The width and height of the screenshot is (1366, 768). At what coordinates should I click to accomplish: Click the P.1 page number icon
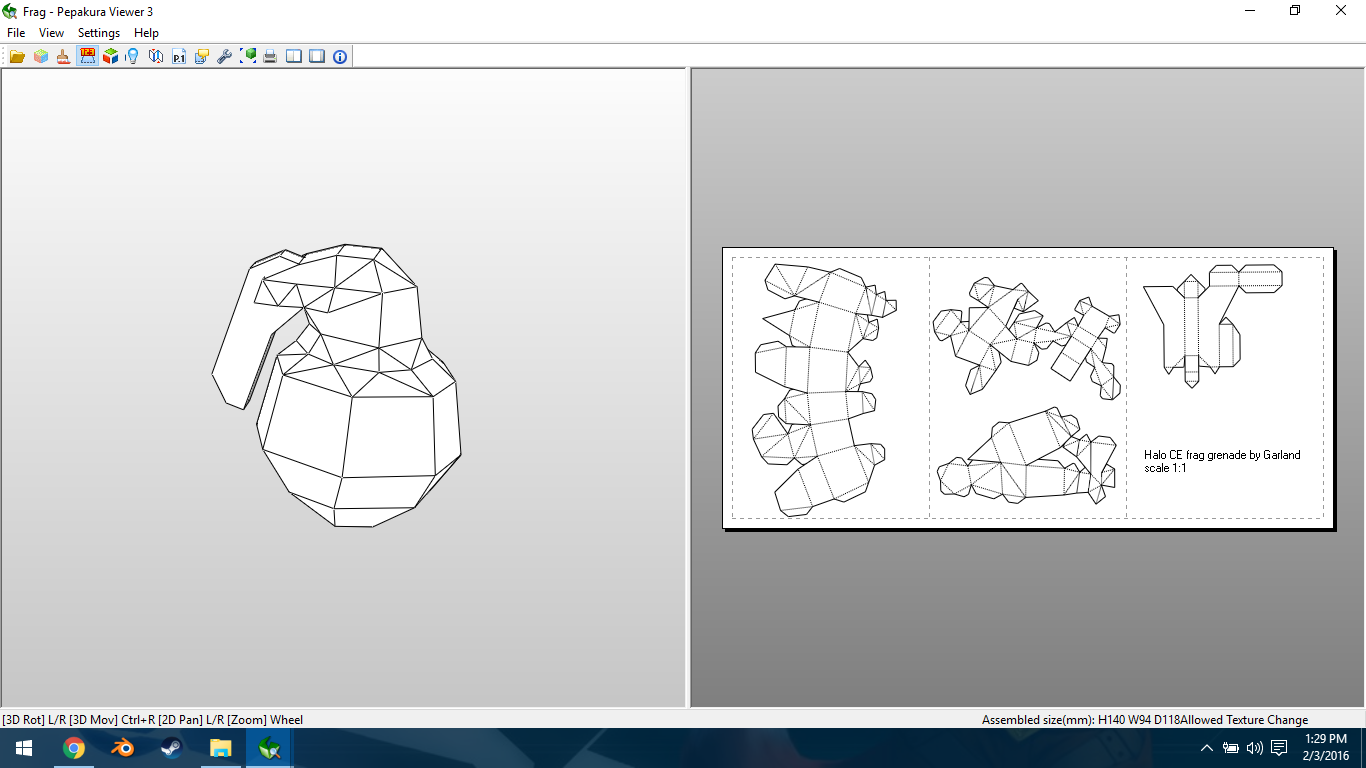click(179, 57)
